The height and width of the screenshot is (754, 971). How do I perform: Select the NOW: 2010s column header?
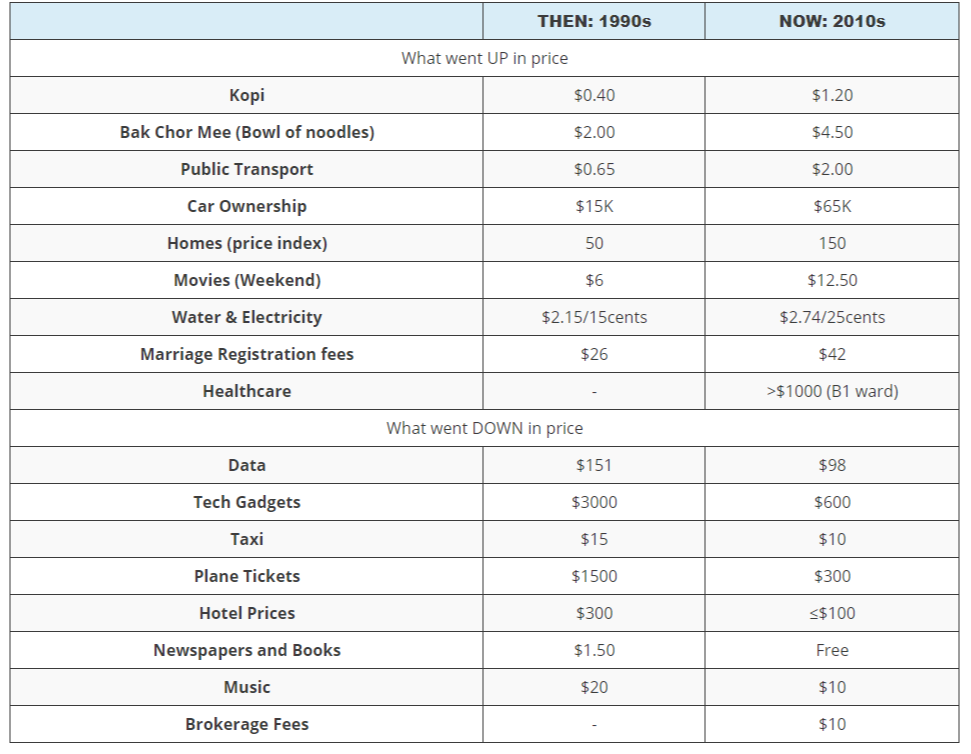pyautogui.click(x=832, y=21)
